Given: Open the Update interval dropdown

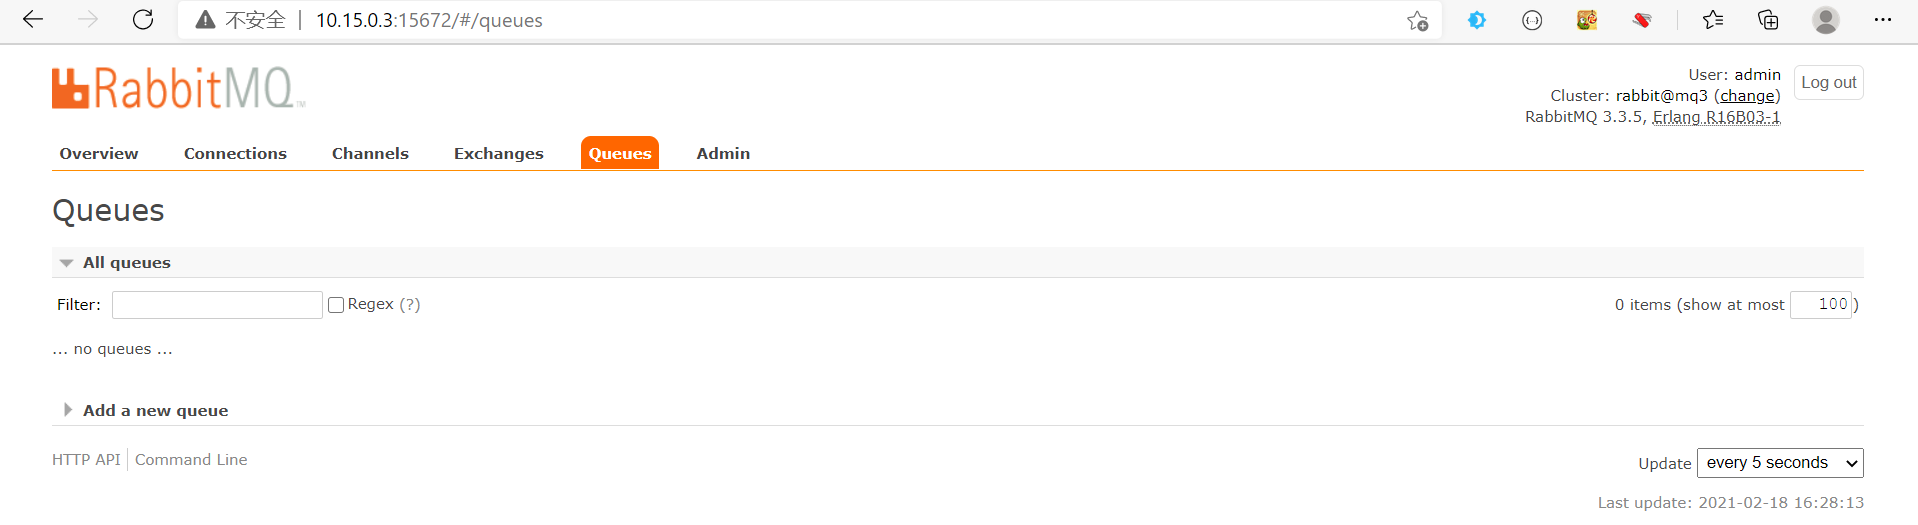Looking at the screenshot, I should pos(1780,463).
